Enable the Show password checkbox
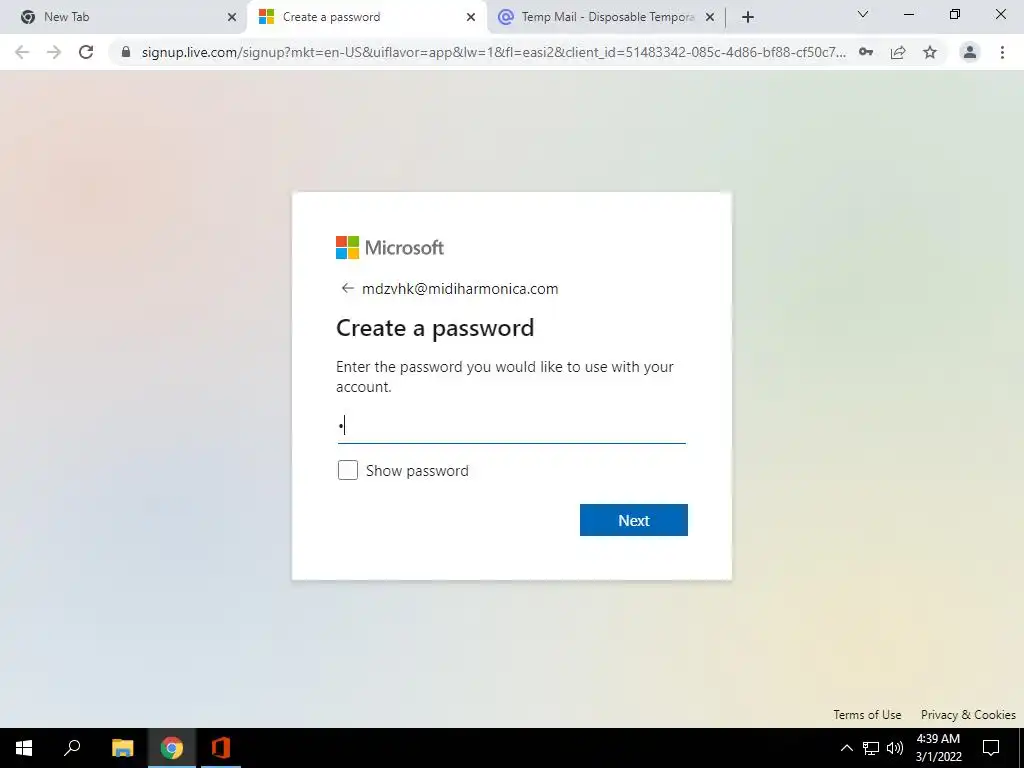Viewport: 1024px width, 768px height. click(x=347, y=470)
